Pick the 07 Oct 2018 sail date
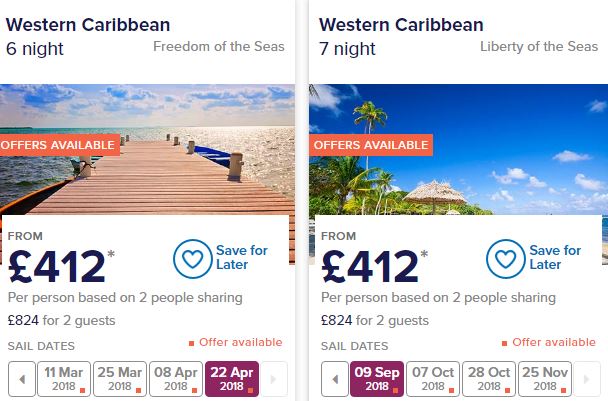The image size is (608, 401). (x=433, y=379)
